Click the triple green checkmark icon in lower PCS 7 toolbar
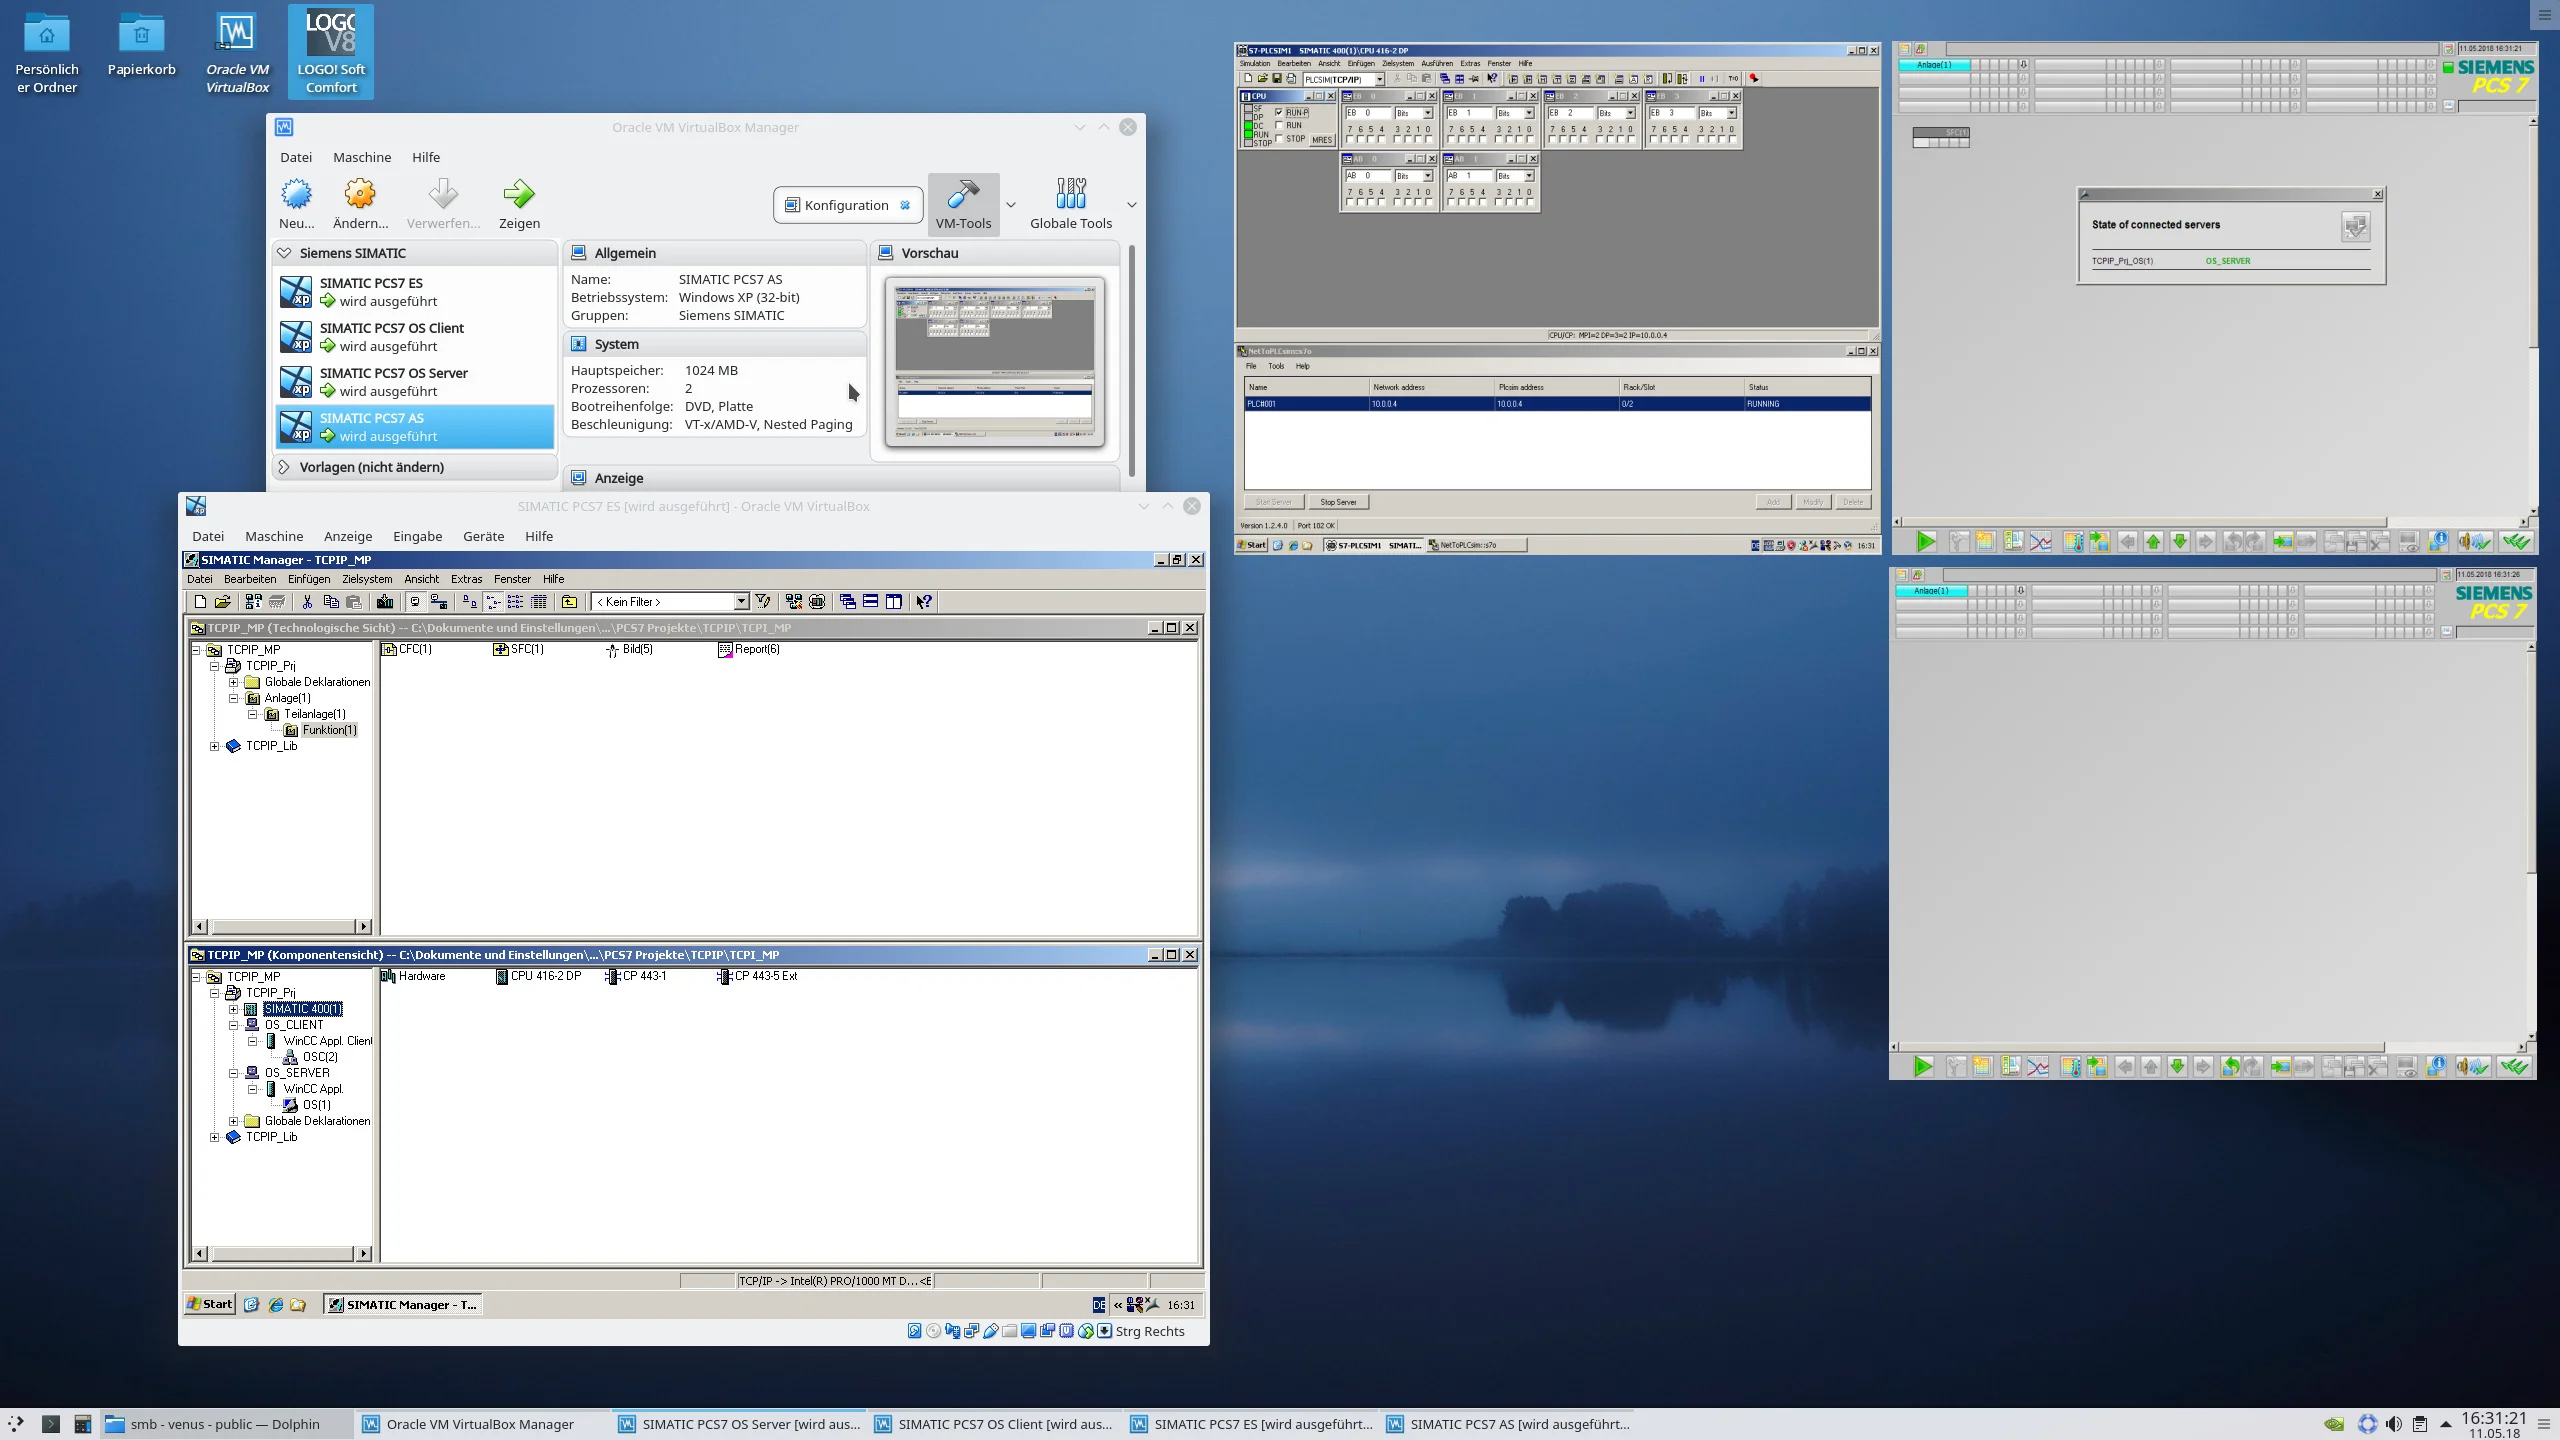 2514,1067
